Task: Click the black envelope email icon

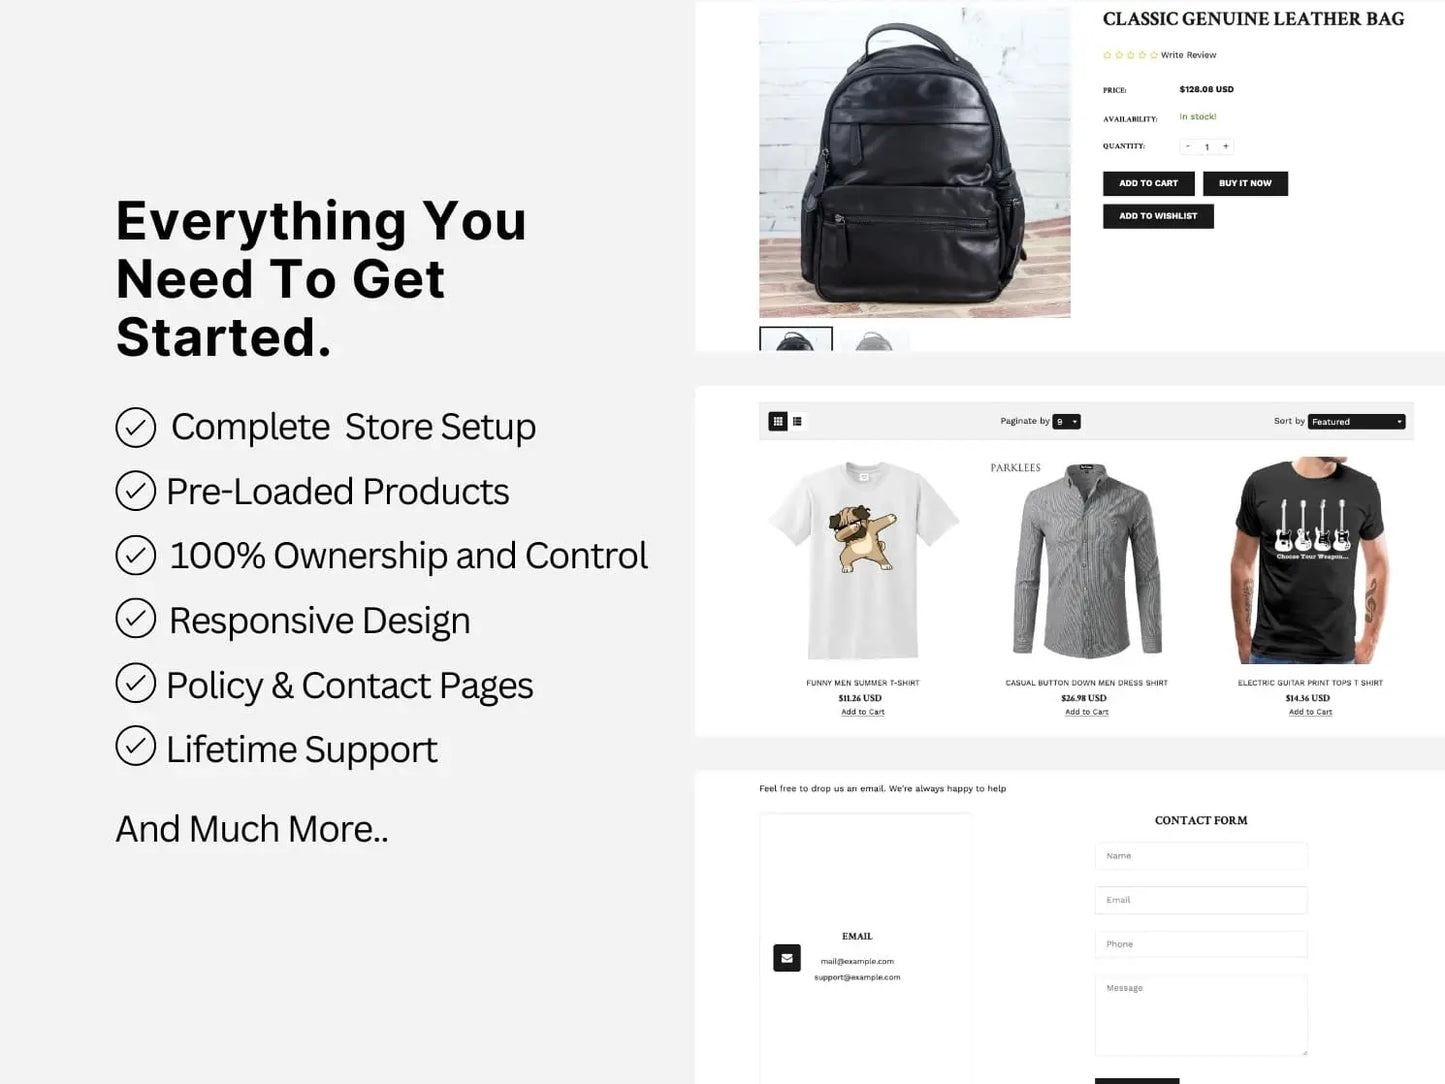Action: pos(787,958)
